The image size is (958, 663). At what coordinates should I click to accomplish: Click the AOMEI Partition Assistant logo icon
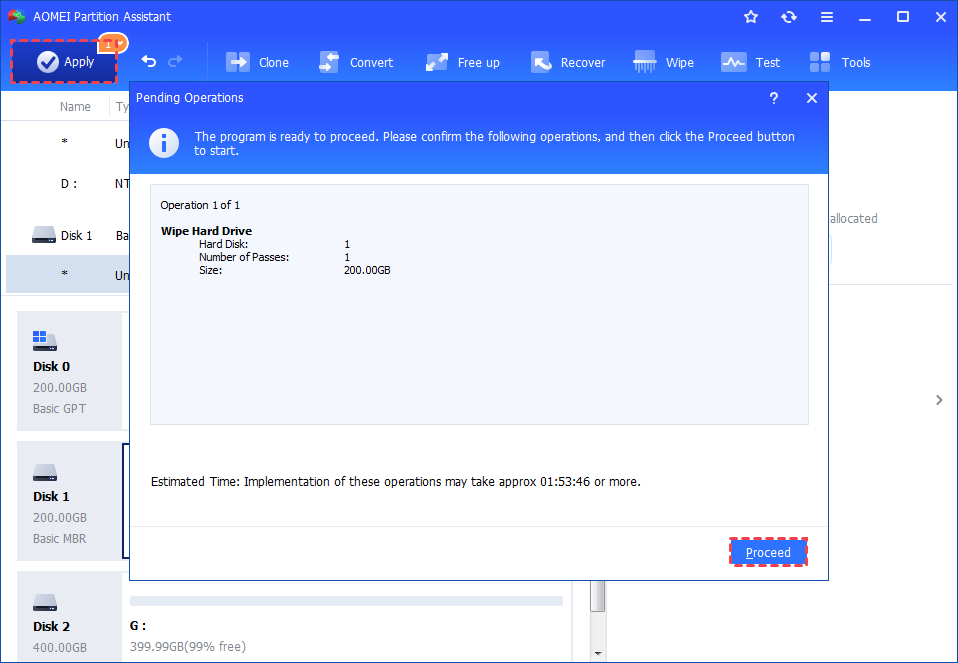17,16
